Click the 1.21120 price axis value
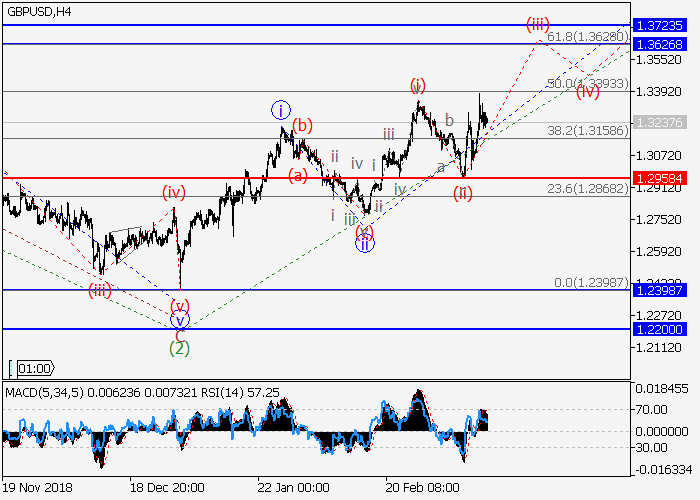Image resolution: width=700 pixels, height=500 pixels. pos(659,347)
